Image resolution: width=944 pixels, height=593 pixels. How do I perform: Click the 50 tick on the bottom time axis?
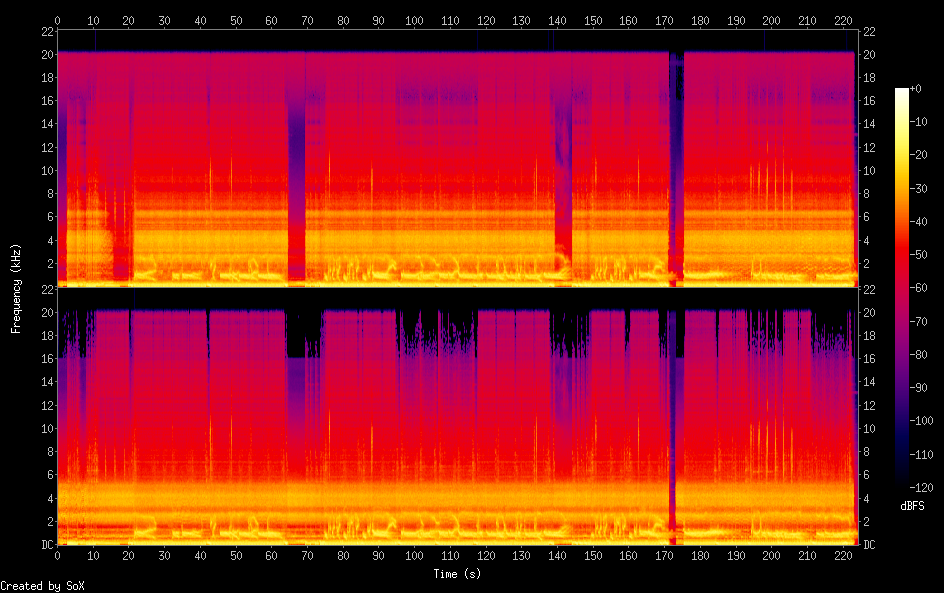tap(235, 555)
